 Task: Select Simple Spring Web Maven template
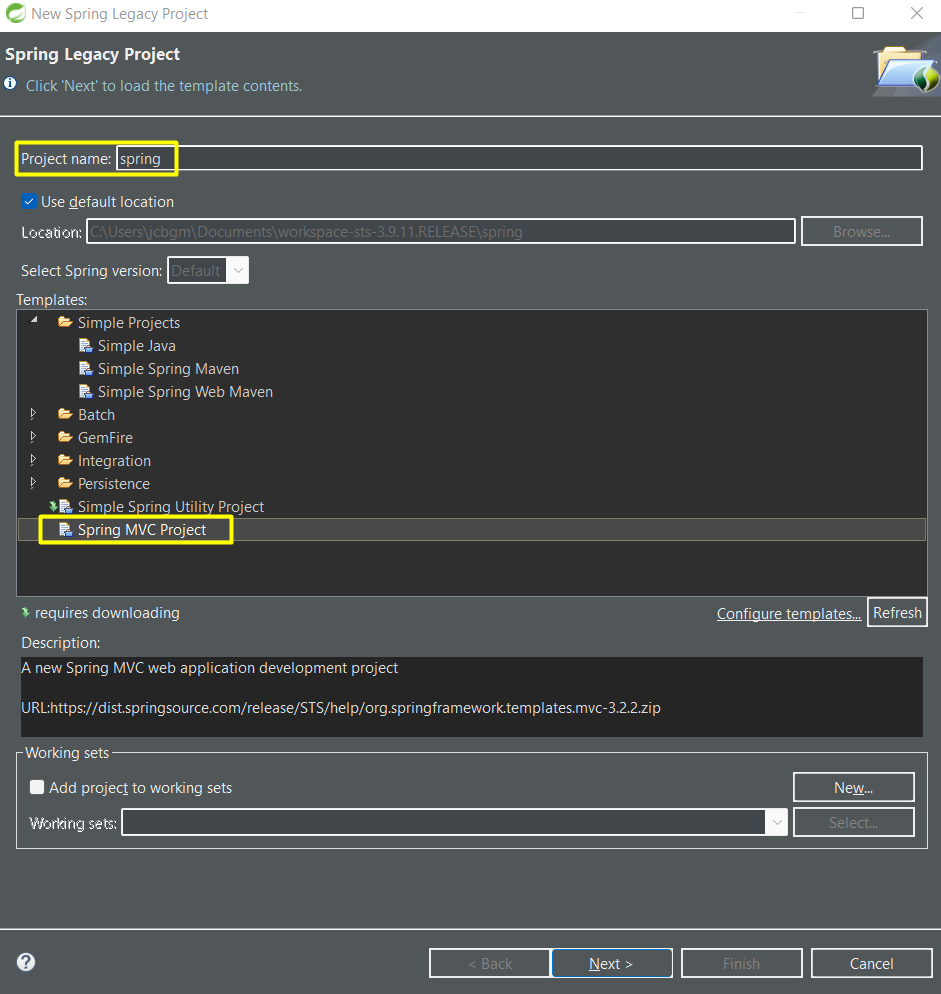[185, 392]
